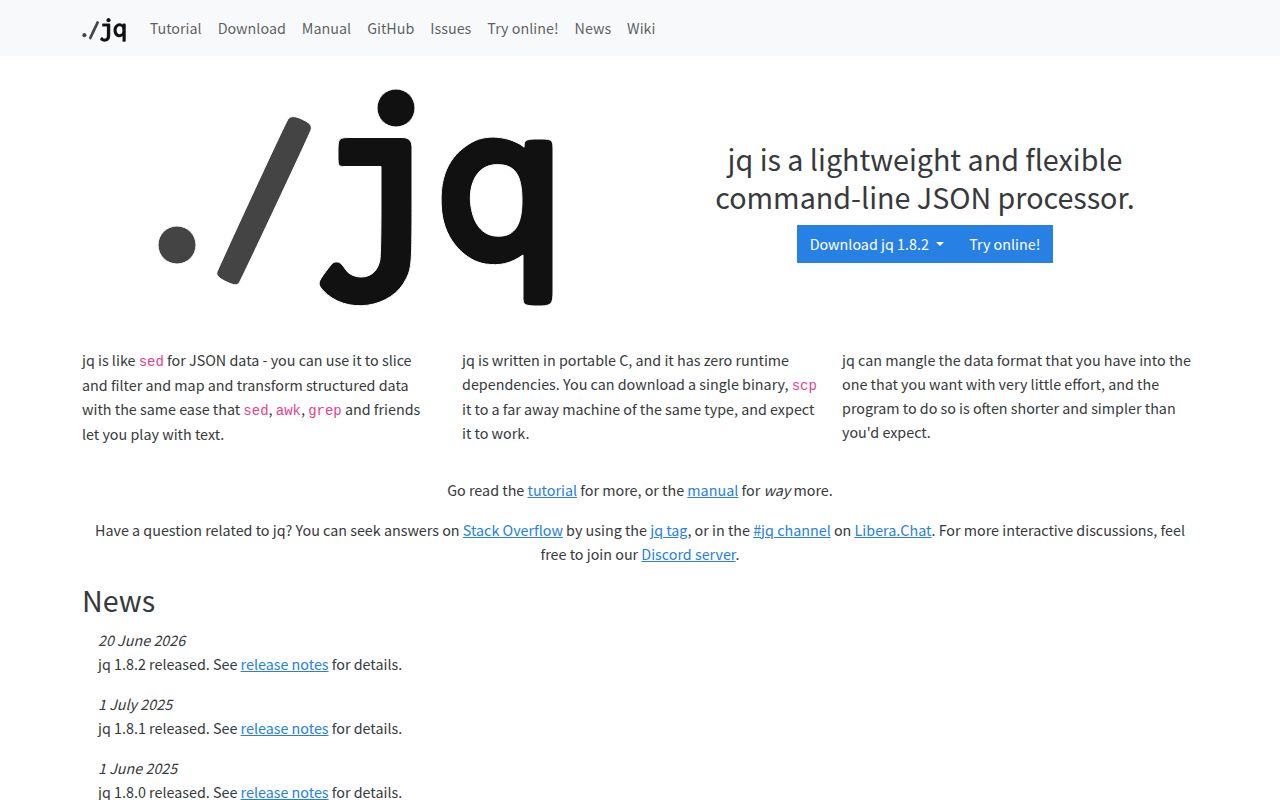
Task: Join via the Discord server link
Action: click(x=689, y=555)
